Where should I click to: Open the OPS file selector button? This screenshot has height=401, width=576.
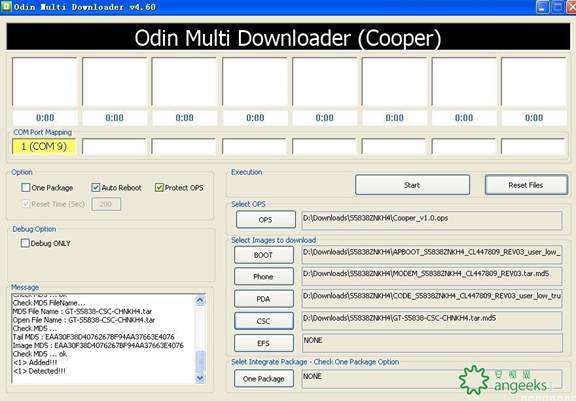click(x=266, y=220)
